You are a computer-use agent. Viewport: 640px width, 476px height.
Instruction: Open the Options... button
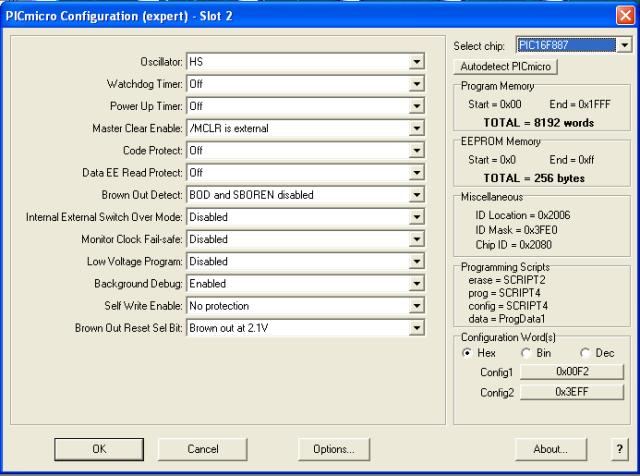334,449
